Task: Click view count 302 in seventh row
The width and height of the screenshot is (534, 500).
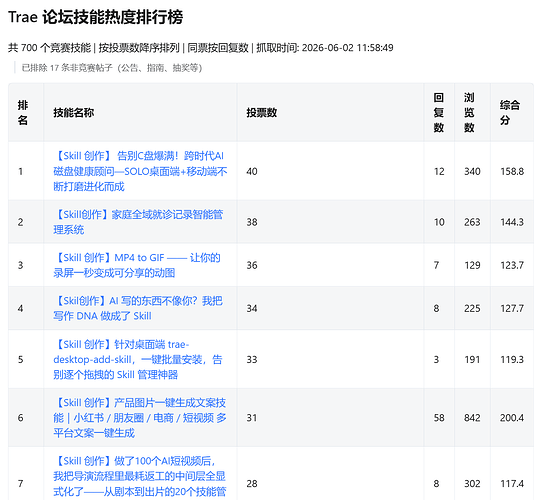Action: (472, 484)
